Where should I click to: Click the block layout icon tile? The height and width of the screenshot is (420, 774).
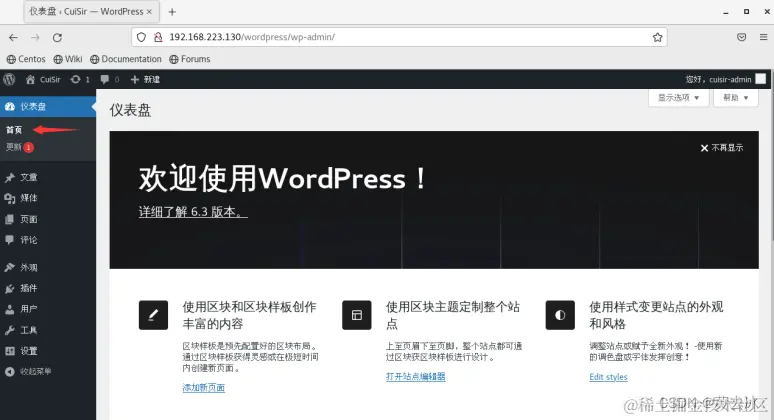point(357,315)
